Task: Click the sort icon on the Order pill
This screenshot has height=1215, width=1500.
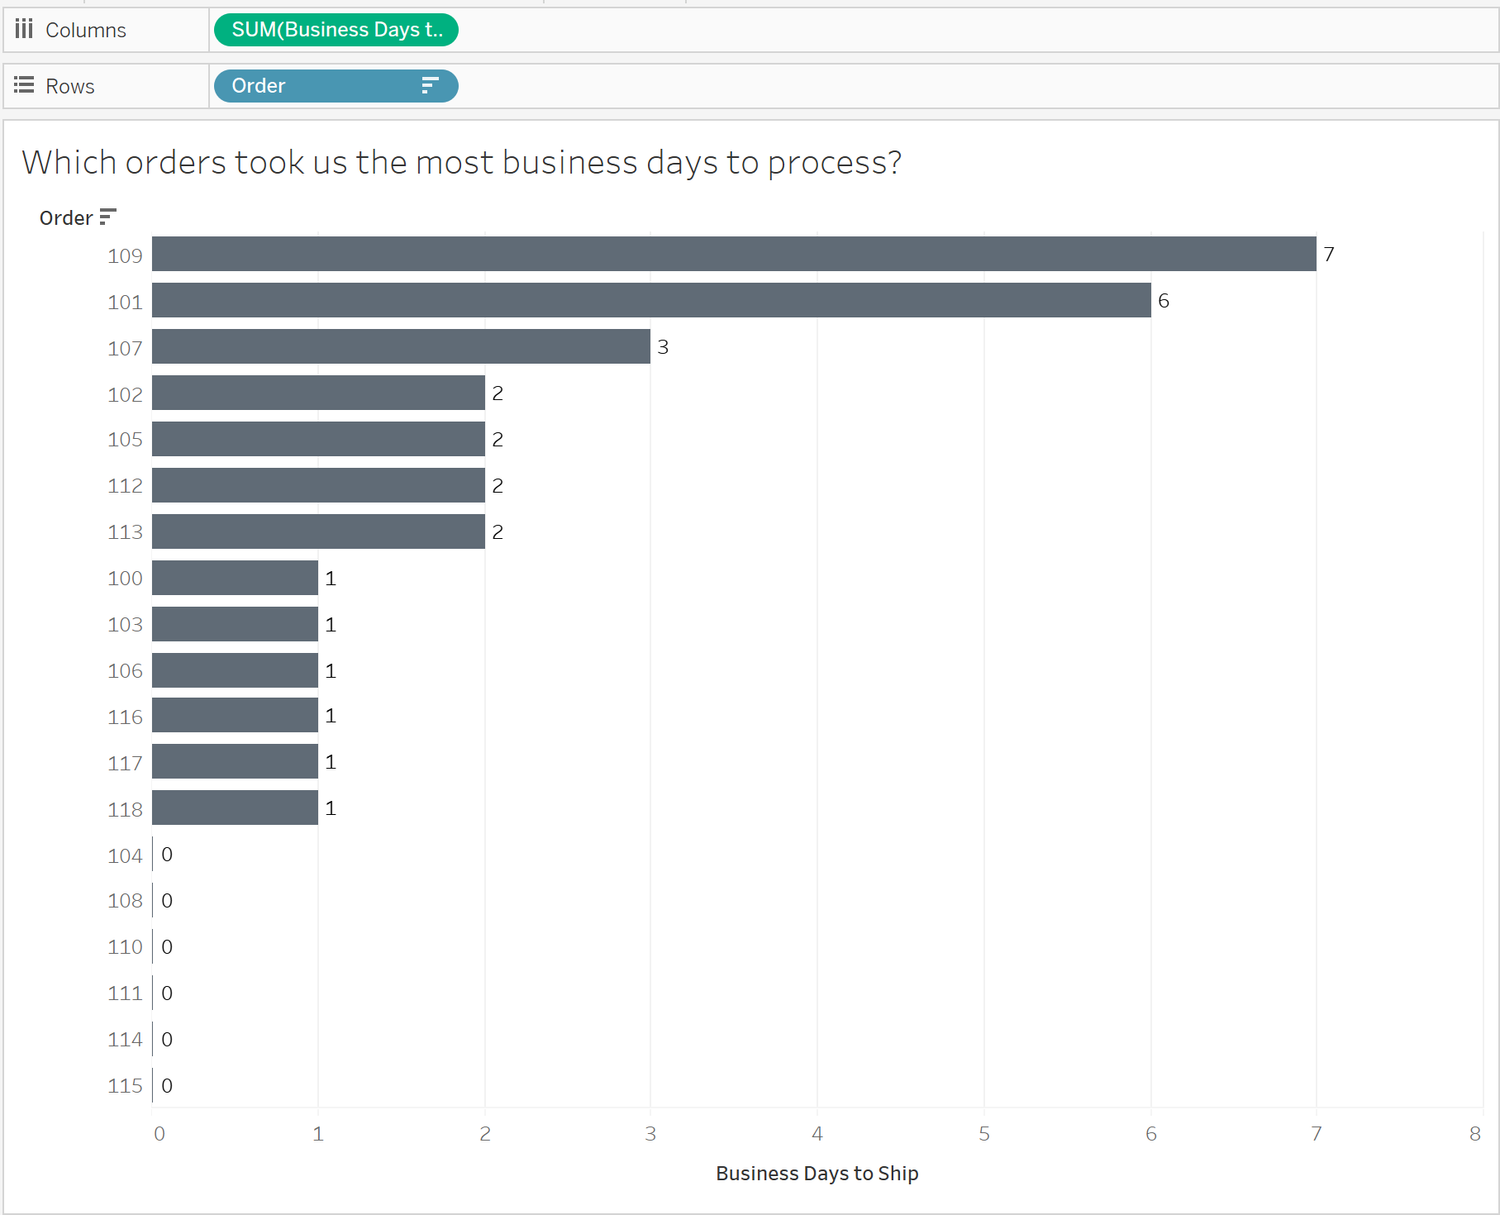Action: point(429,86)
